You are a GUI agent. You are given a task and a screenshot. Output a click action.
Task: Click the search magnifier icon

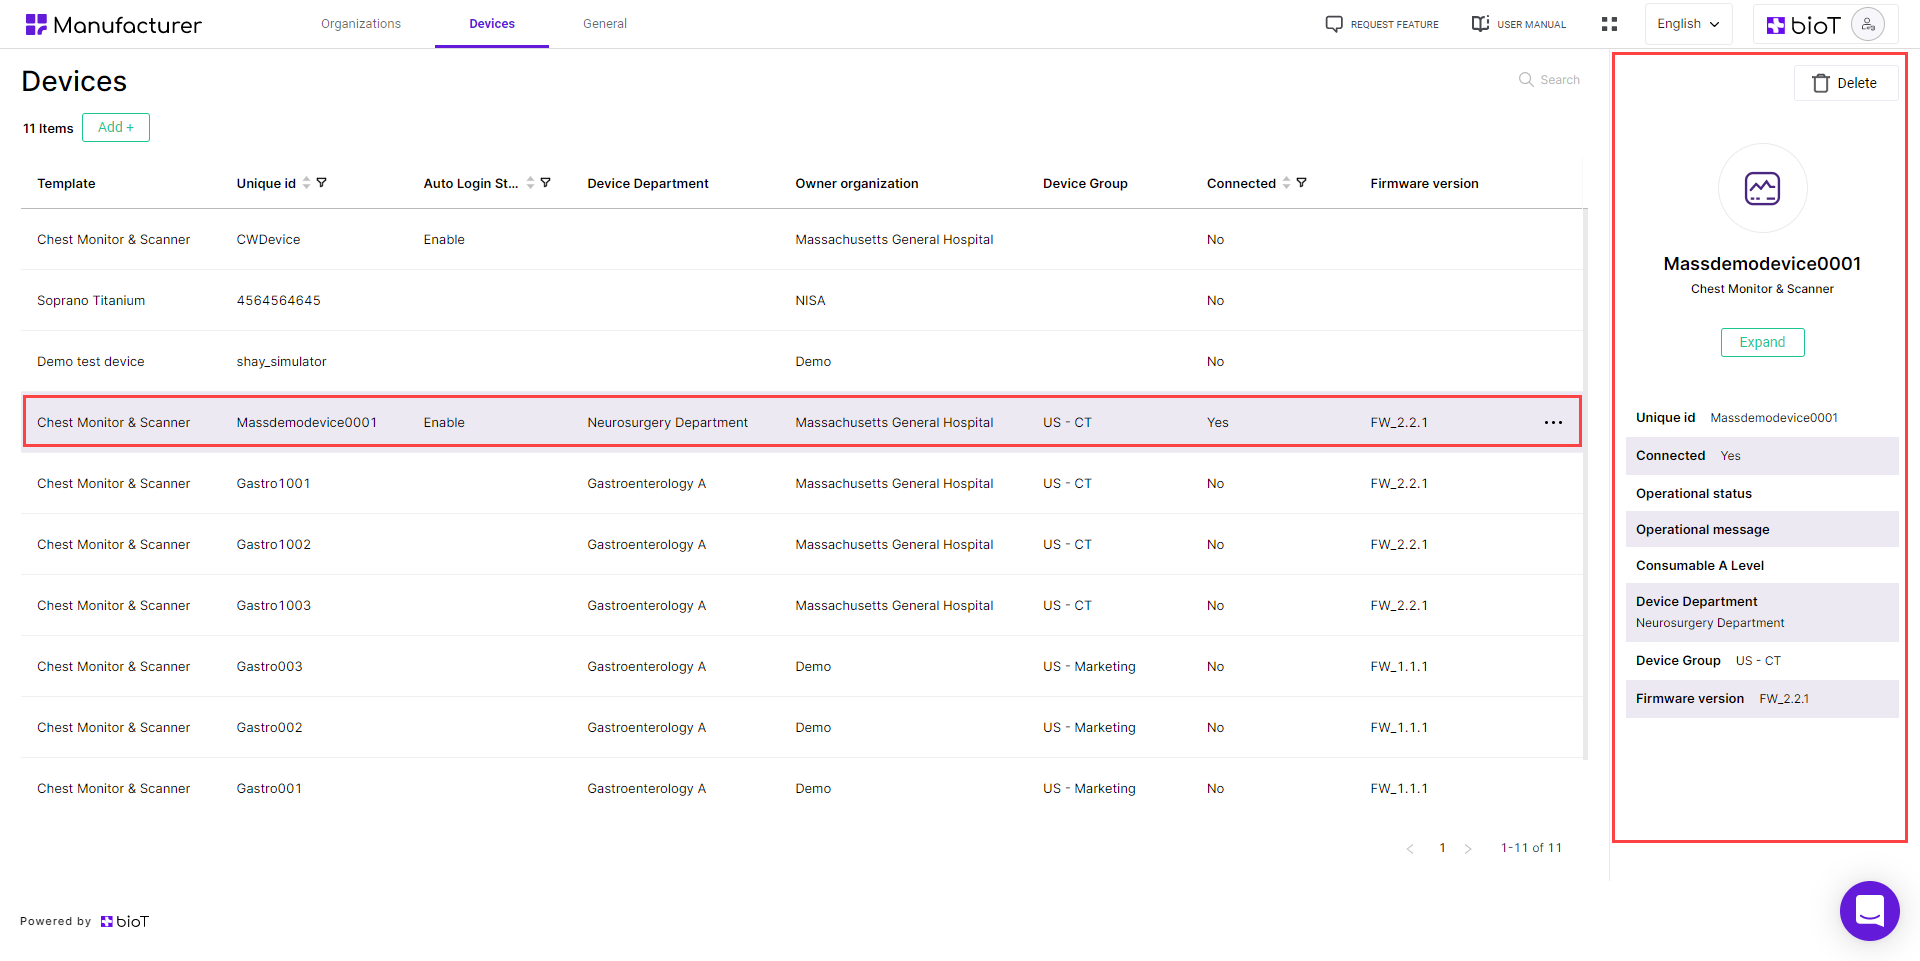[x=1526, y=79]
